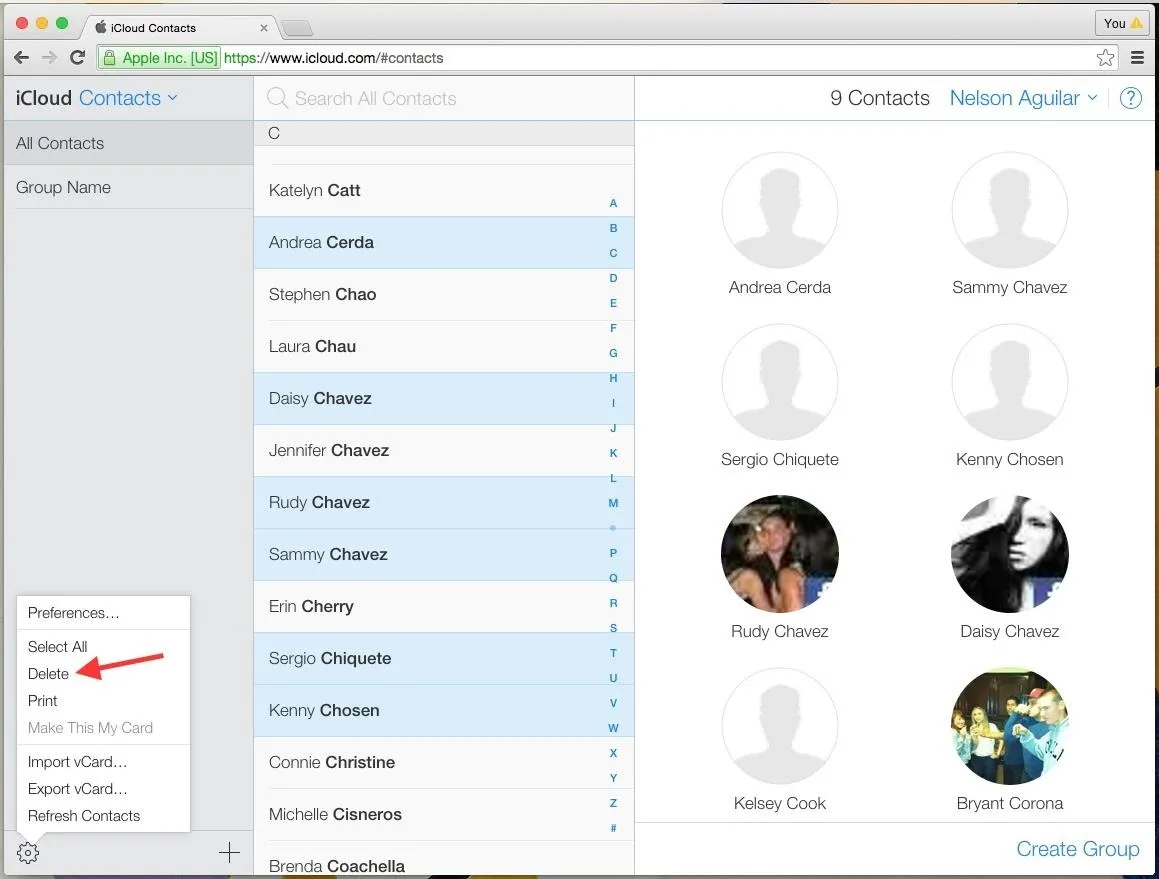Reload the page with browser refresh icon

(78, 58)
